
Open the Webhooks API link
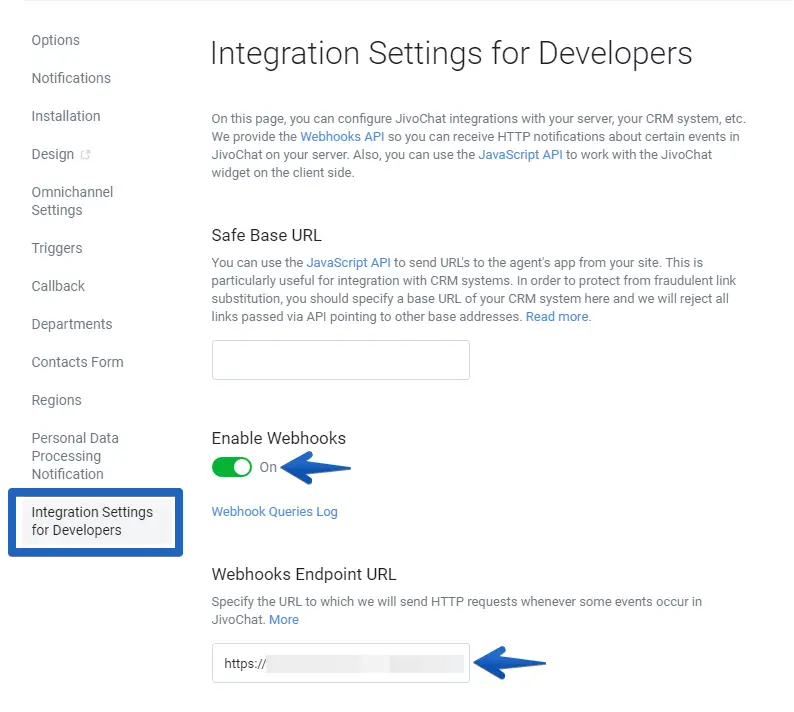pyautogui.click(x=342, y=136)
